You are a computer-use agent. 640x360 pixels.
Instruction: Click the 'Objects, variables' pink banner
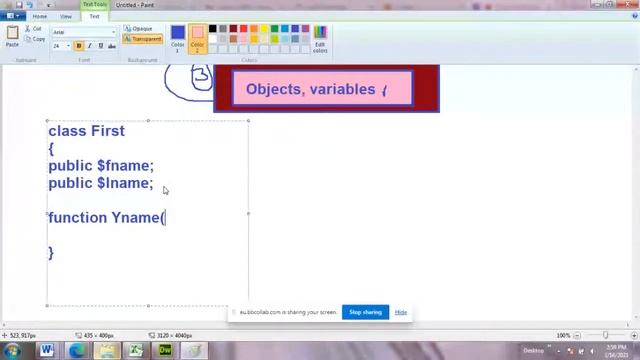(322, 89)
